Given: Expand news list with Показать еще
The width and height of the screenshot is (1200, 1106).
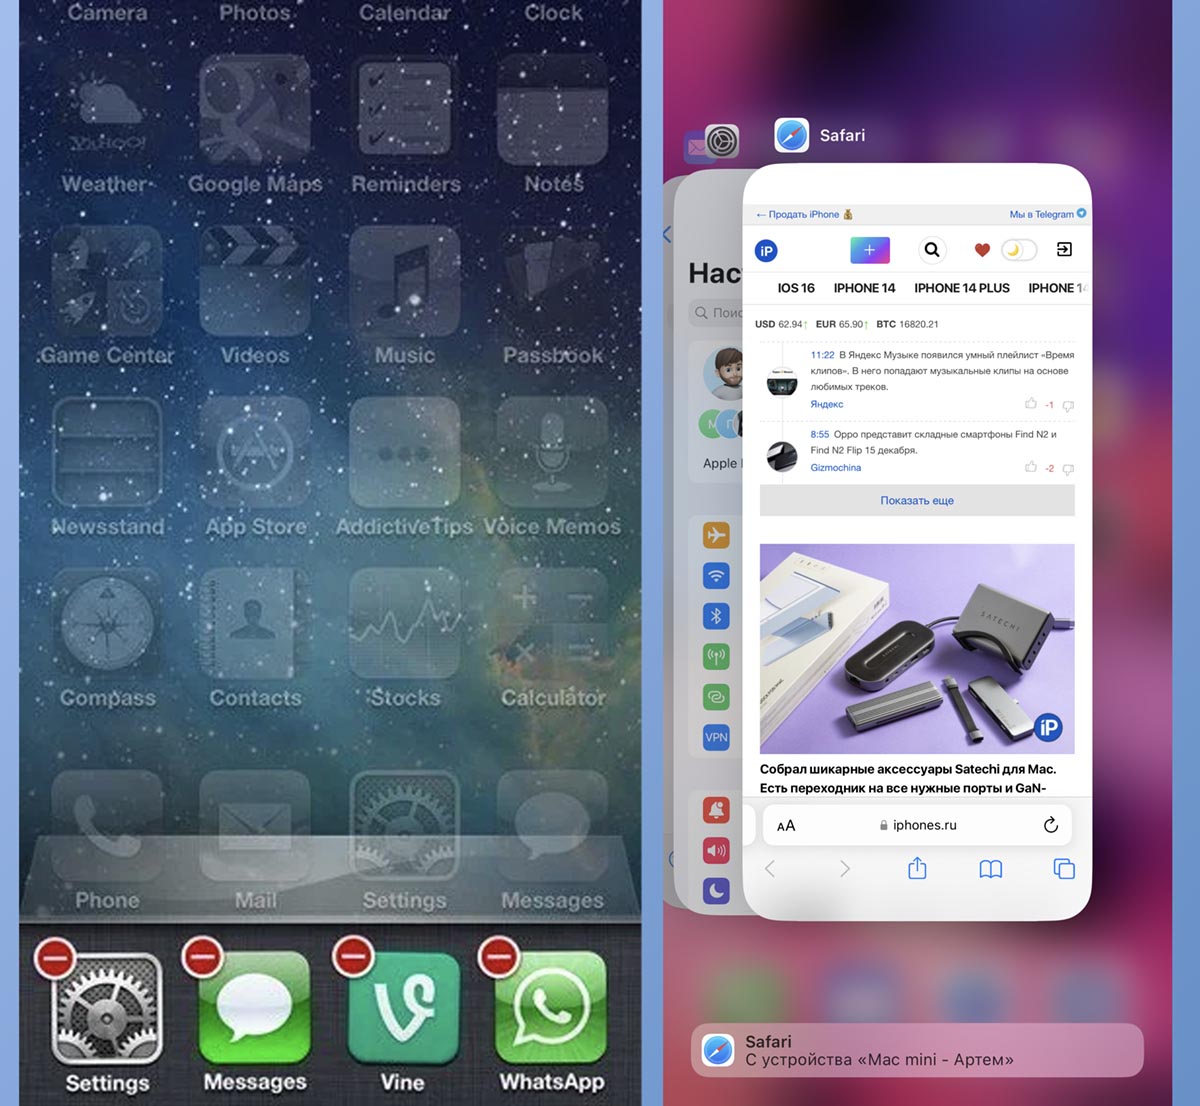Looking at the screenshot, I should pos(917,501).
